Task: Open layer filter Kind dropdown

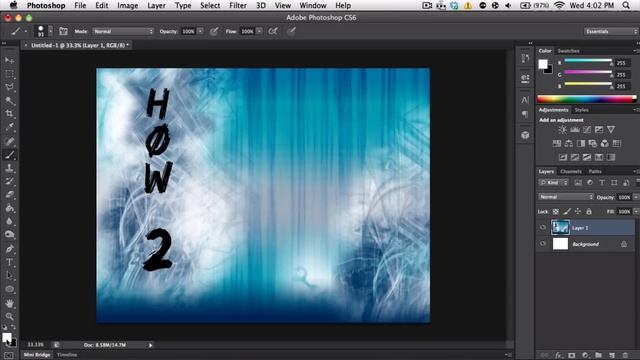Action: (553, 183)
